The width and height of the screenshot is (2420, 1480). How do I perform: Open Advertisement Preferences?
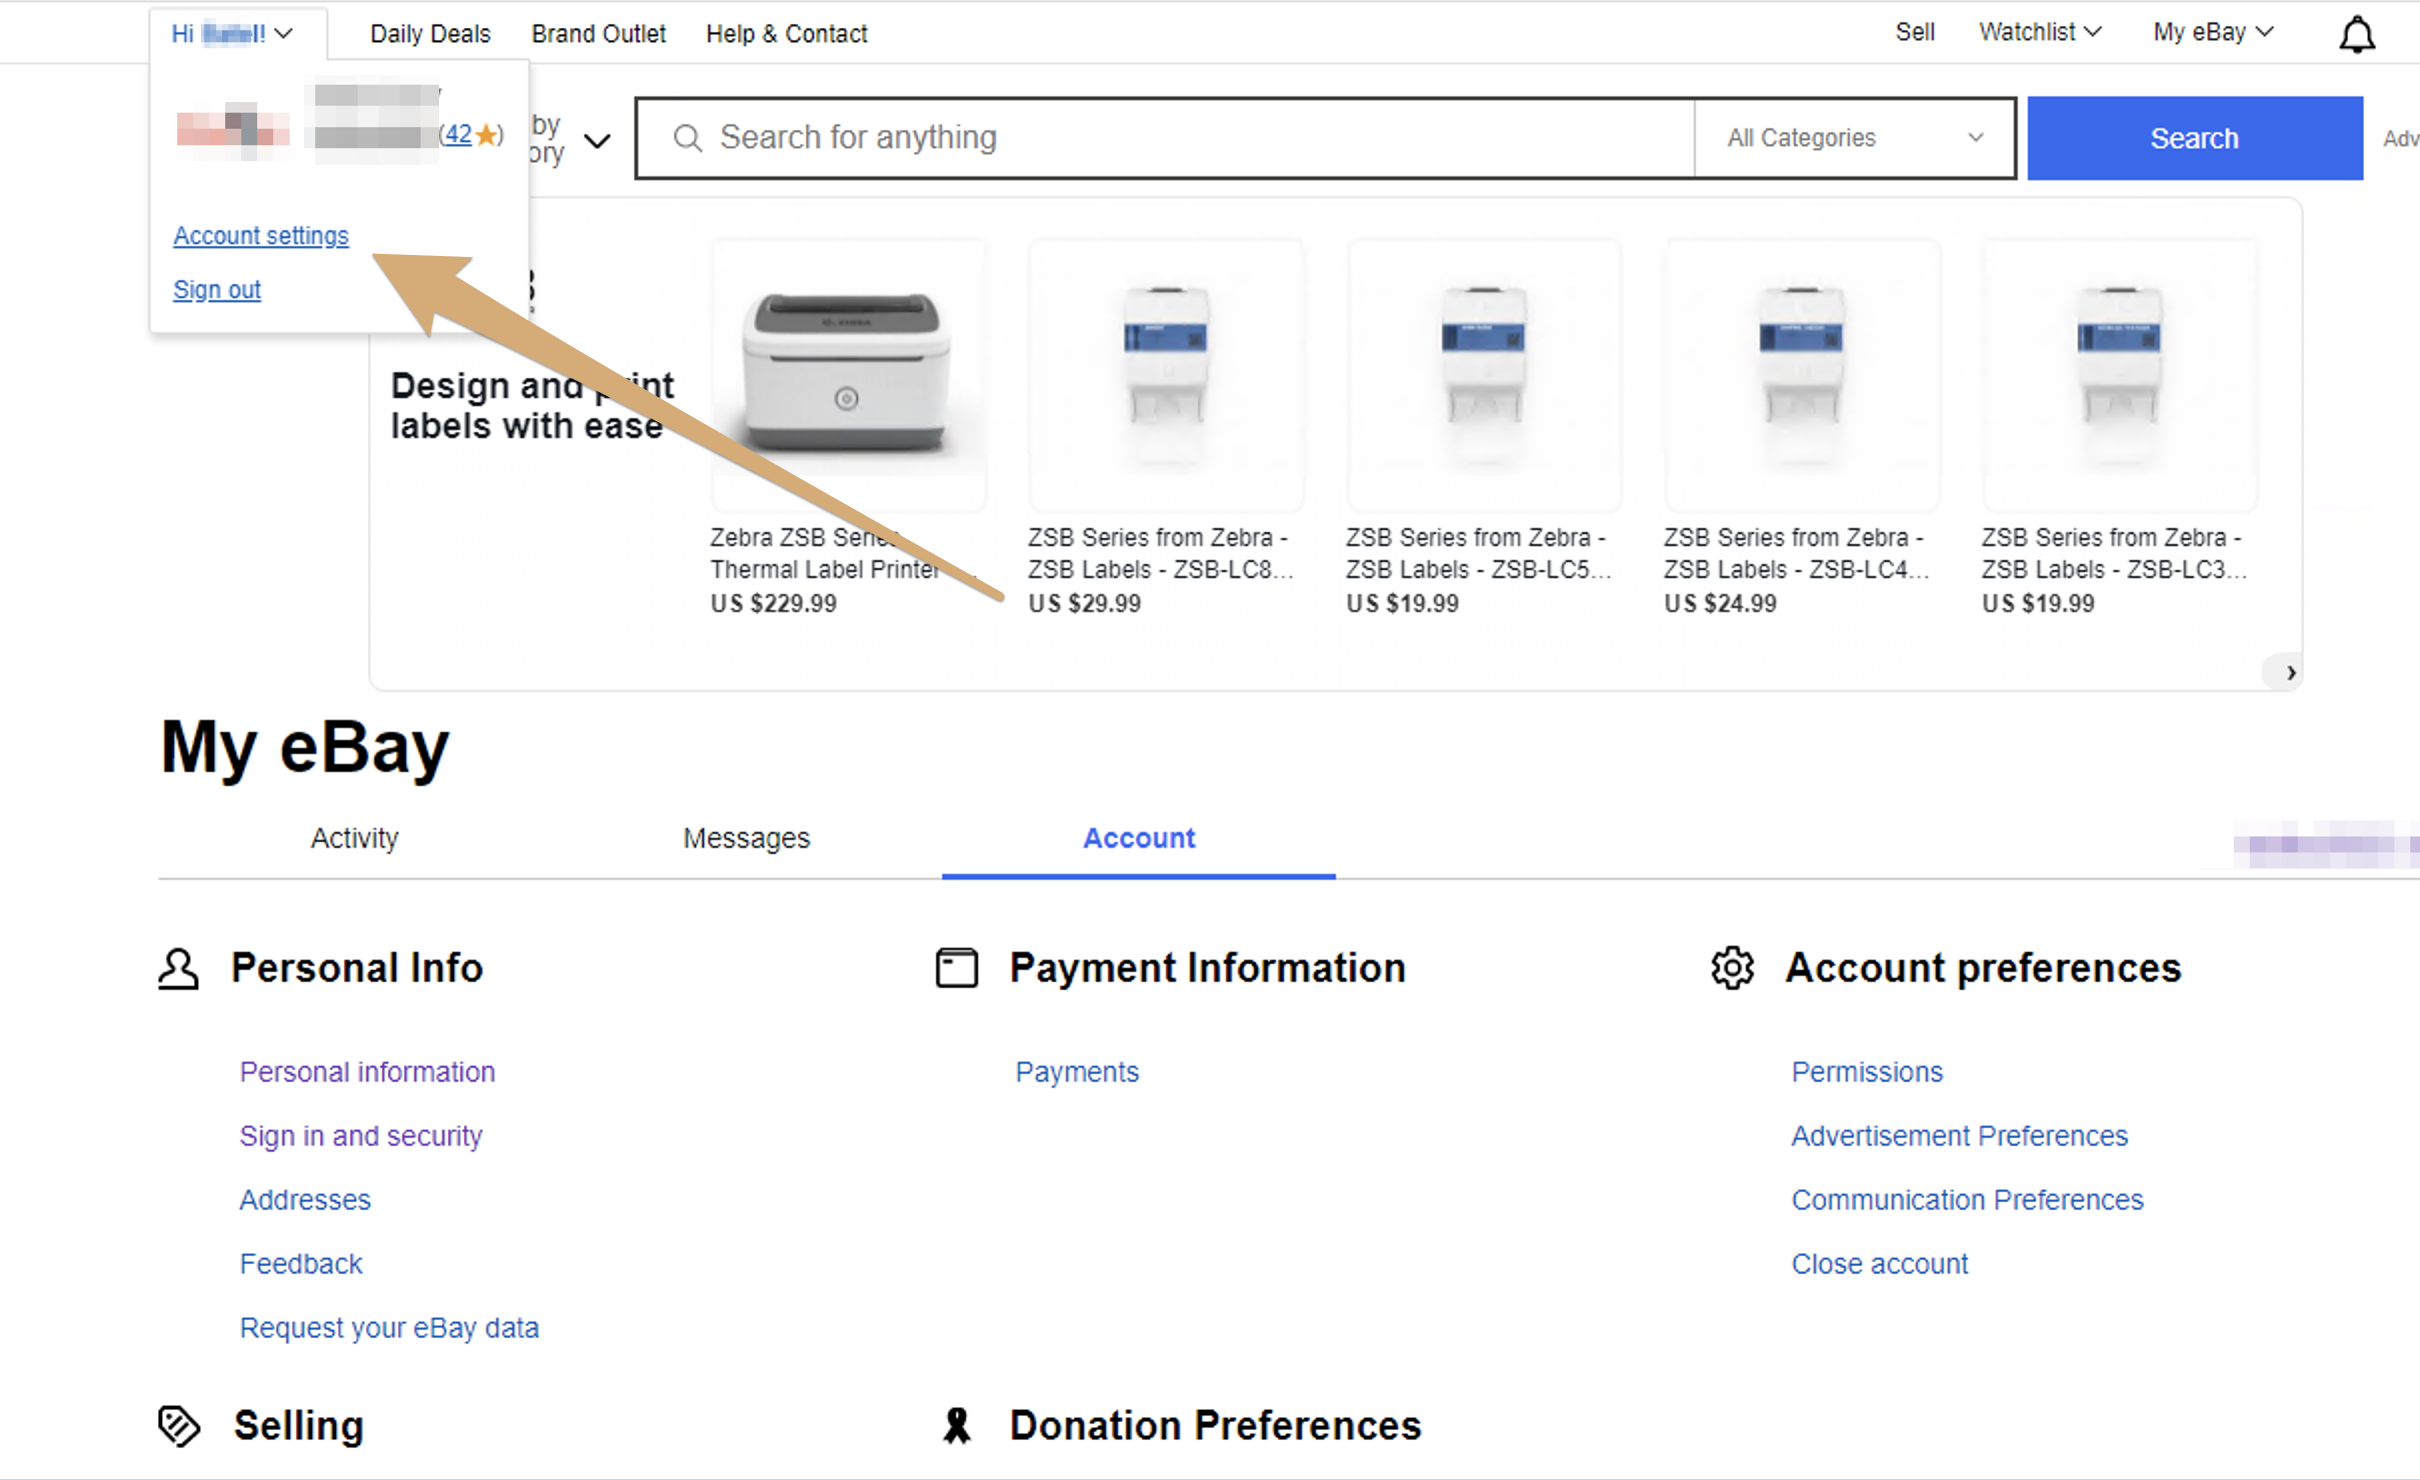point(1960,1136)
